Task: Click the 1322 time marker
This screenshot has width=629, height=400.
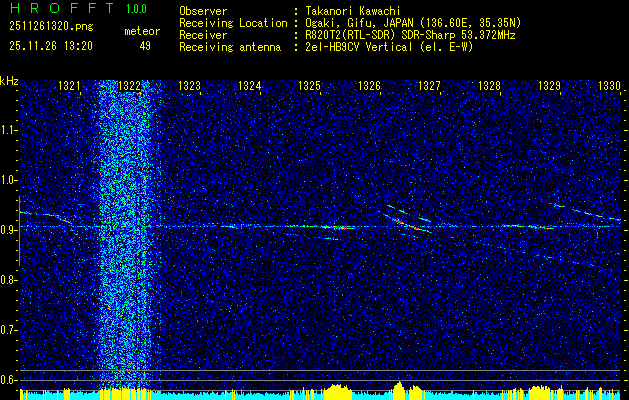Action: click(x=130, y=85)
